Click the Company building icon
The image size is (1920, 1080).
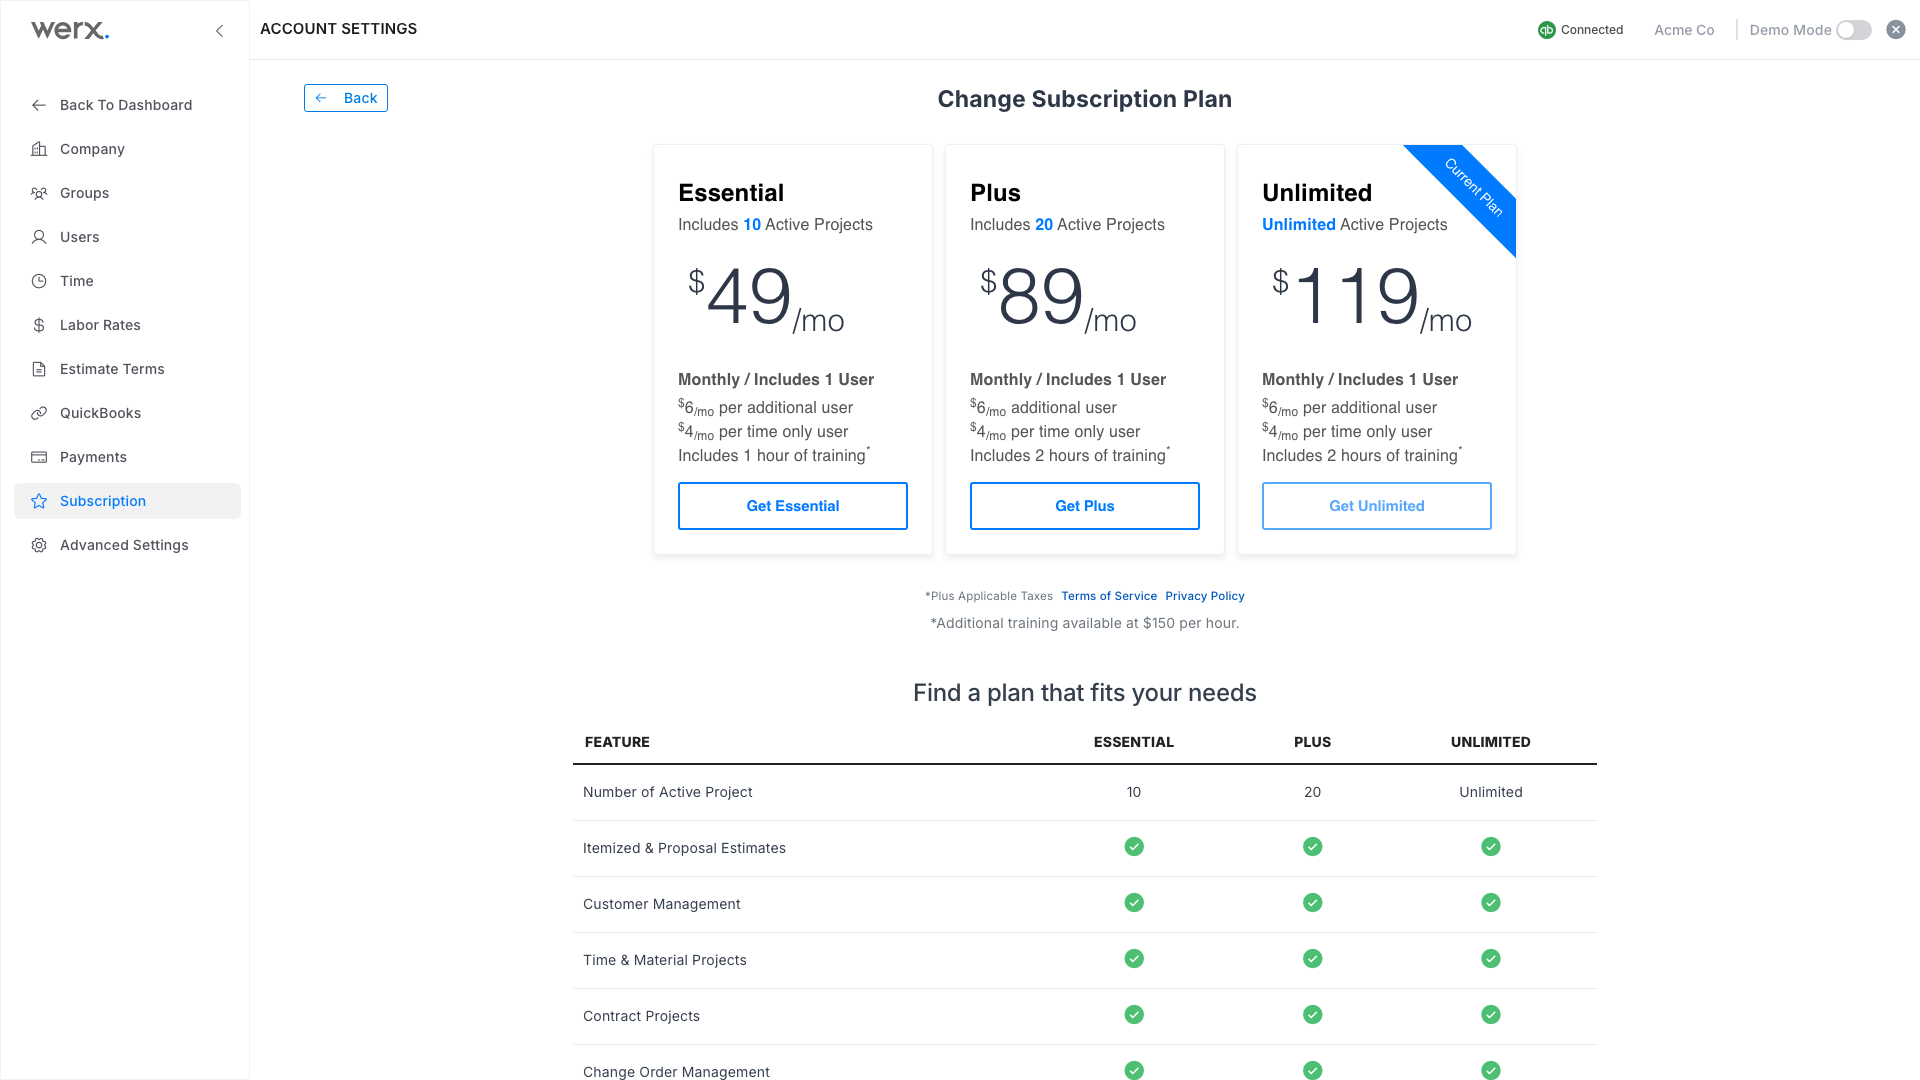point(39,149)
